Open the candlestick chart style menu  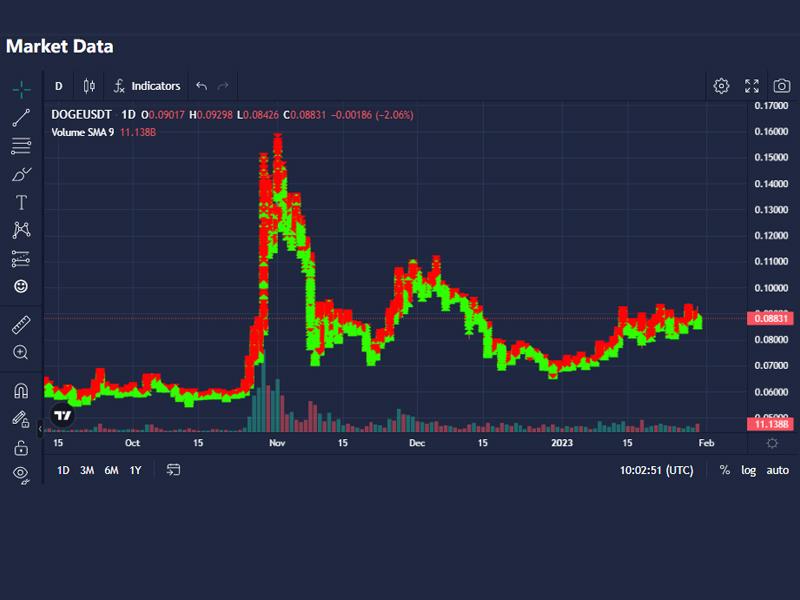89,86
